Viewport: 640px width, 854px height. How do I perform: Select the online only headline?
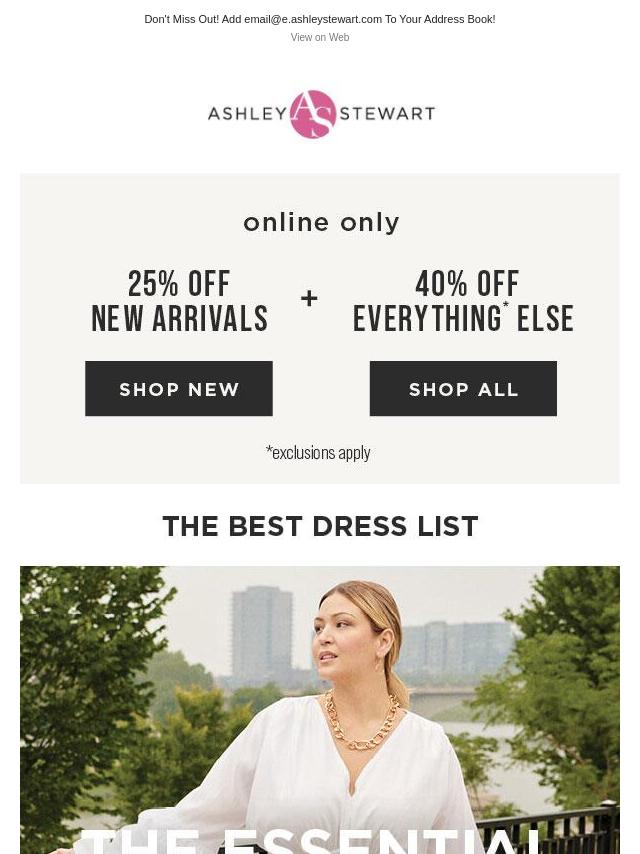[x=321, y=223]
